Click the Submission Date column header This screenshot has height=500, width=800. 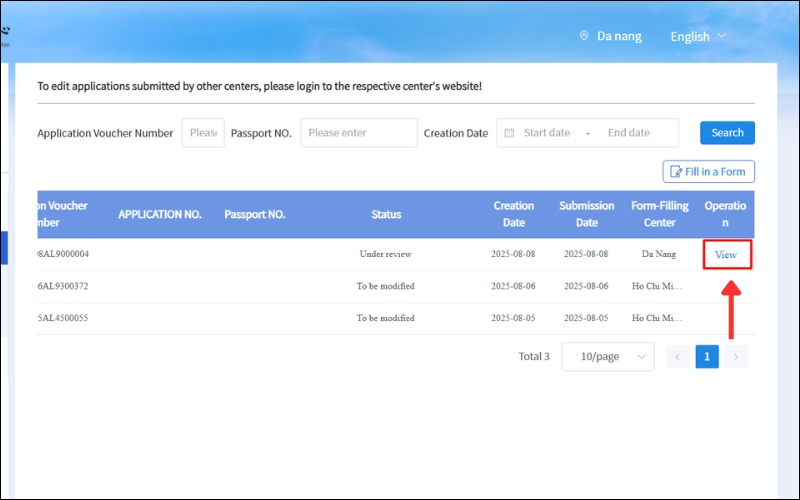coord(587,214)
